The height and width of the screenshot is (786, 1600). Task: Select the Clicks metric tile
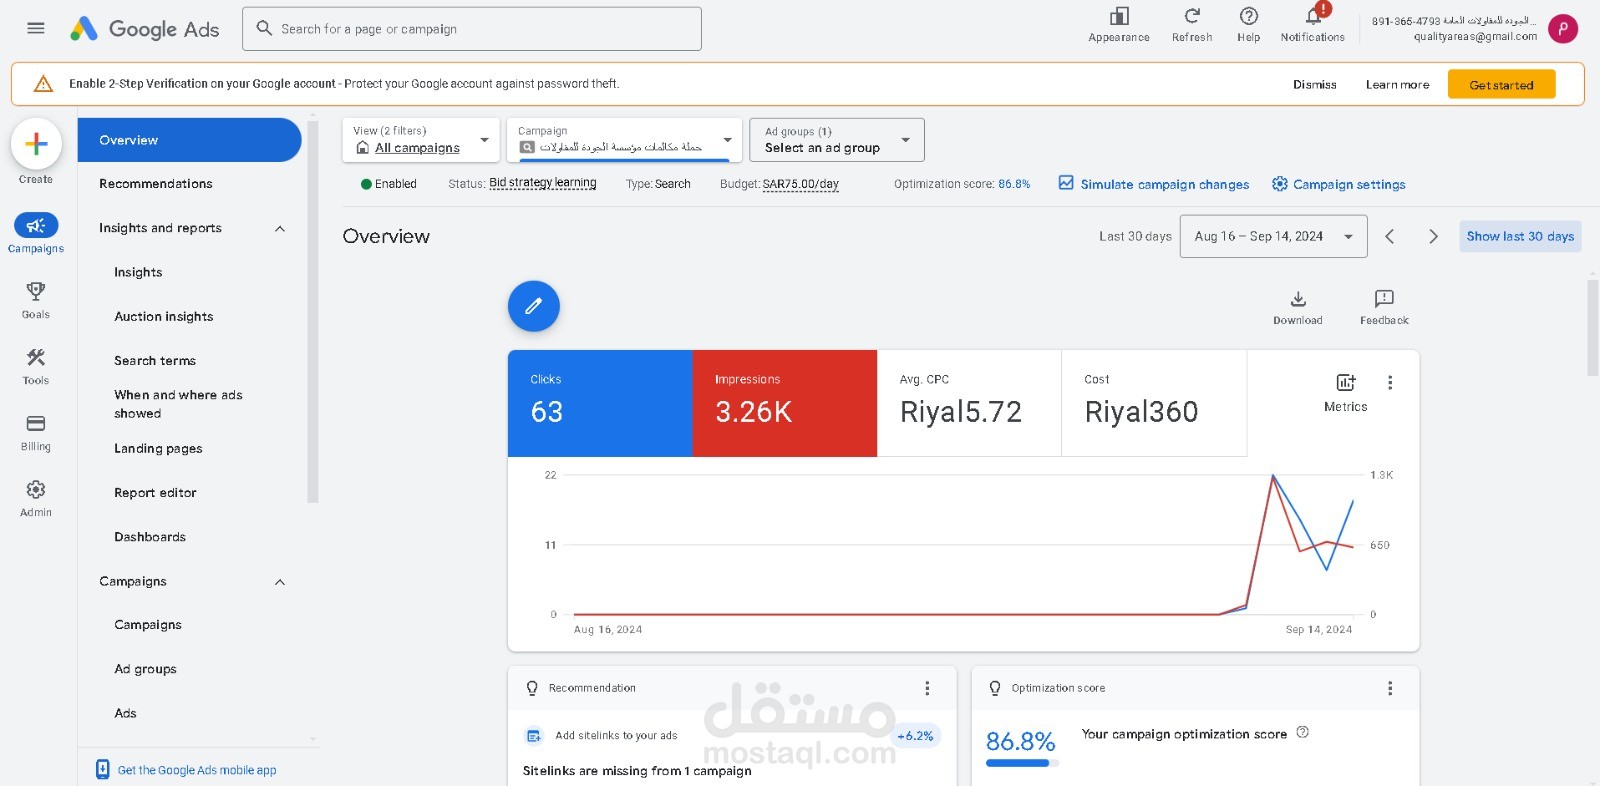[x=600, y=403]
